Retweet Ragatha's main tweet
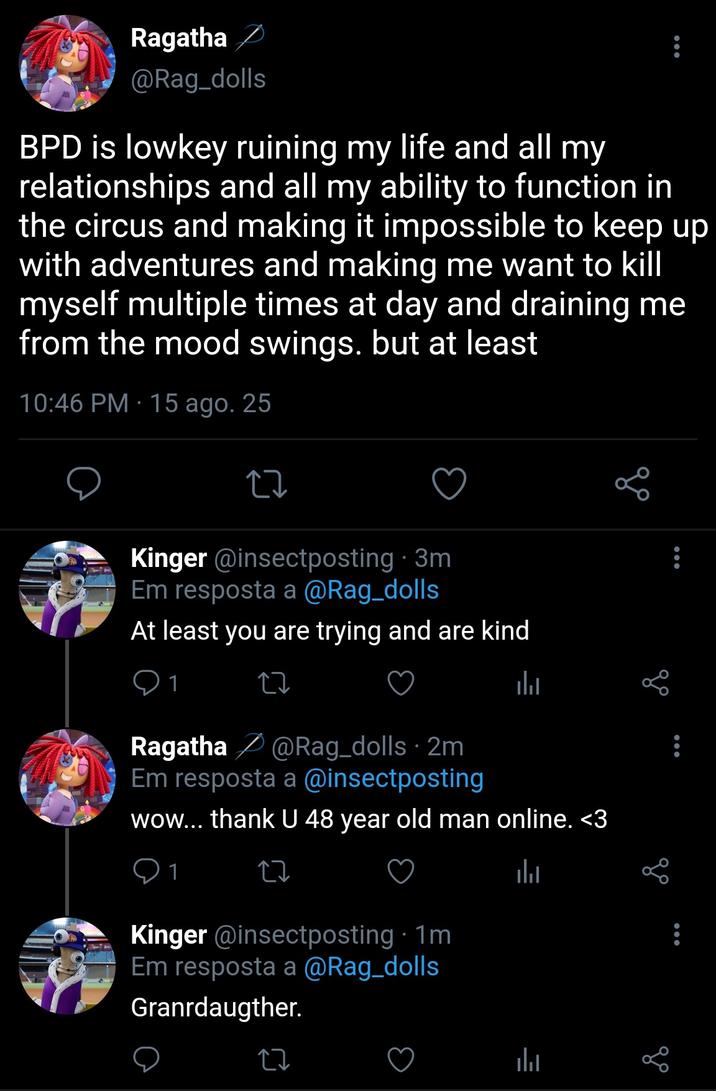The width and height of the screenshot is (716, 1091). 266,483
